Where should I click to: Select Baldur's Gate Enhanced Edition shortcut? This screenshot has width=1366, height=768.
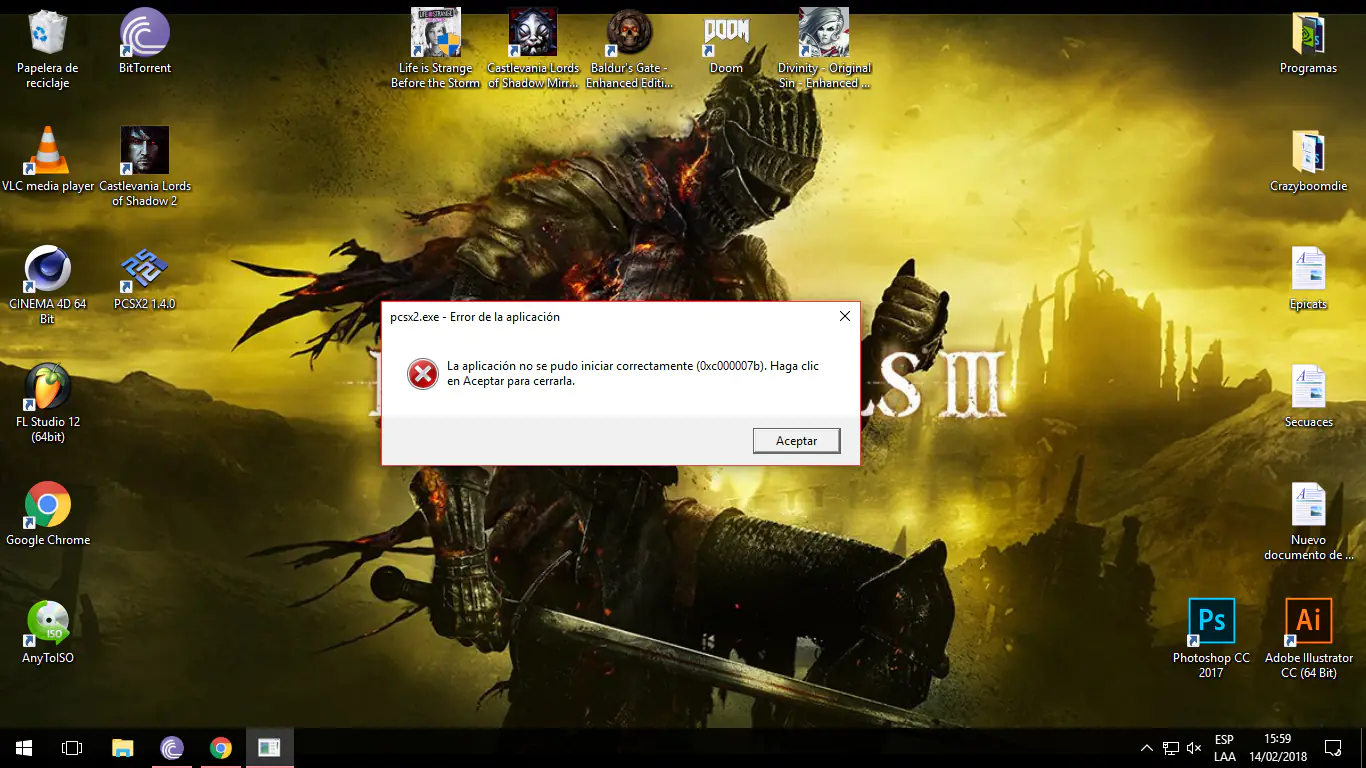pyautogui.click(x=629, y=49)
